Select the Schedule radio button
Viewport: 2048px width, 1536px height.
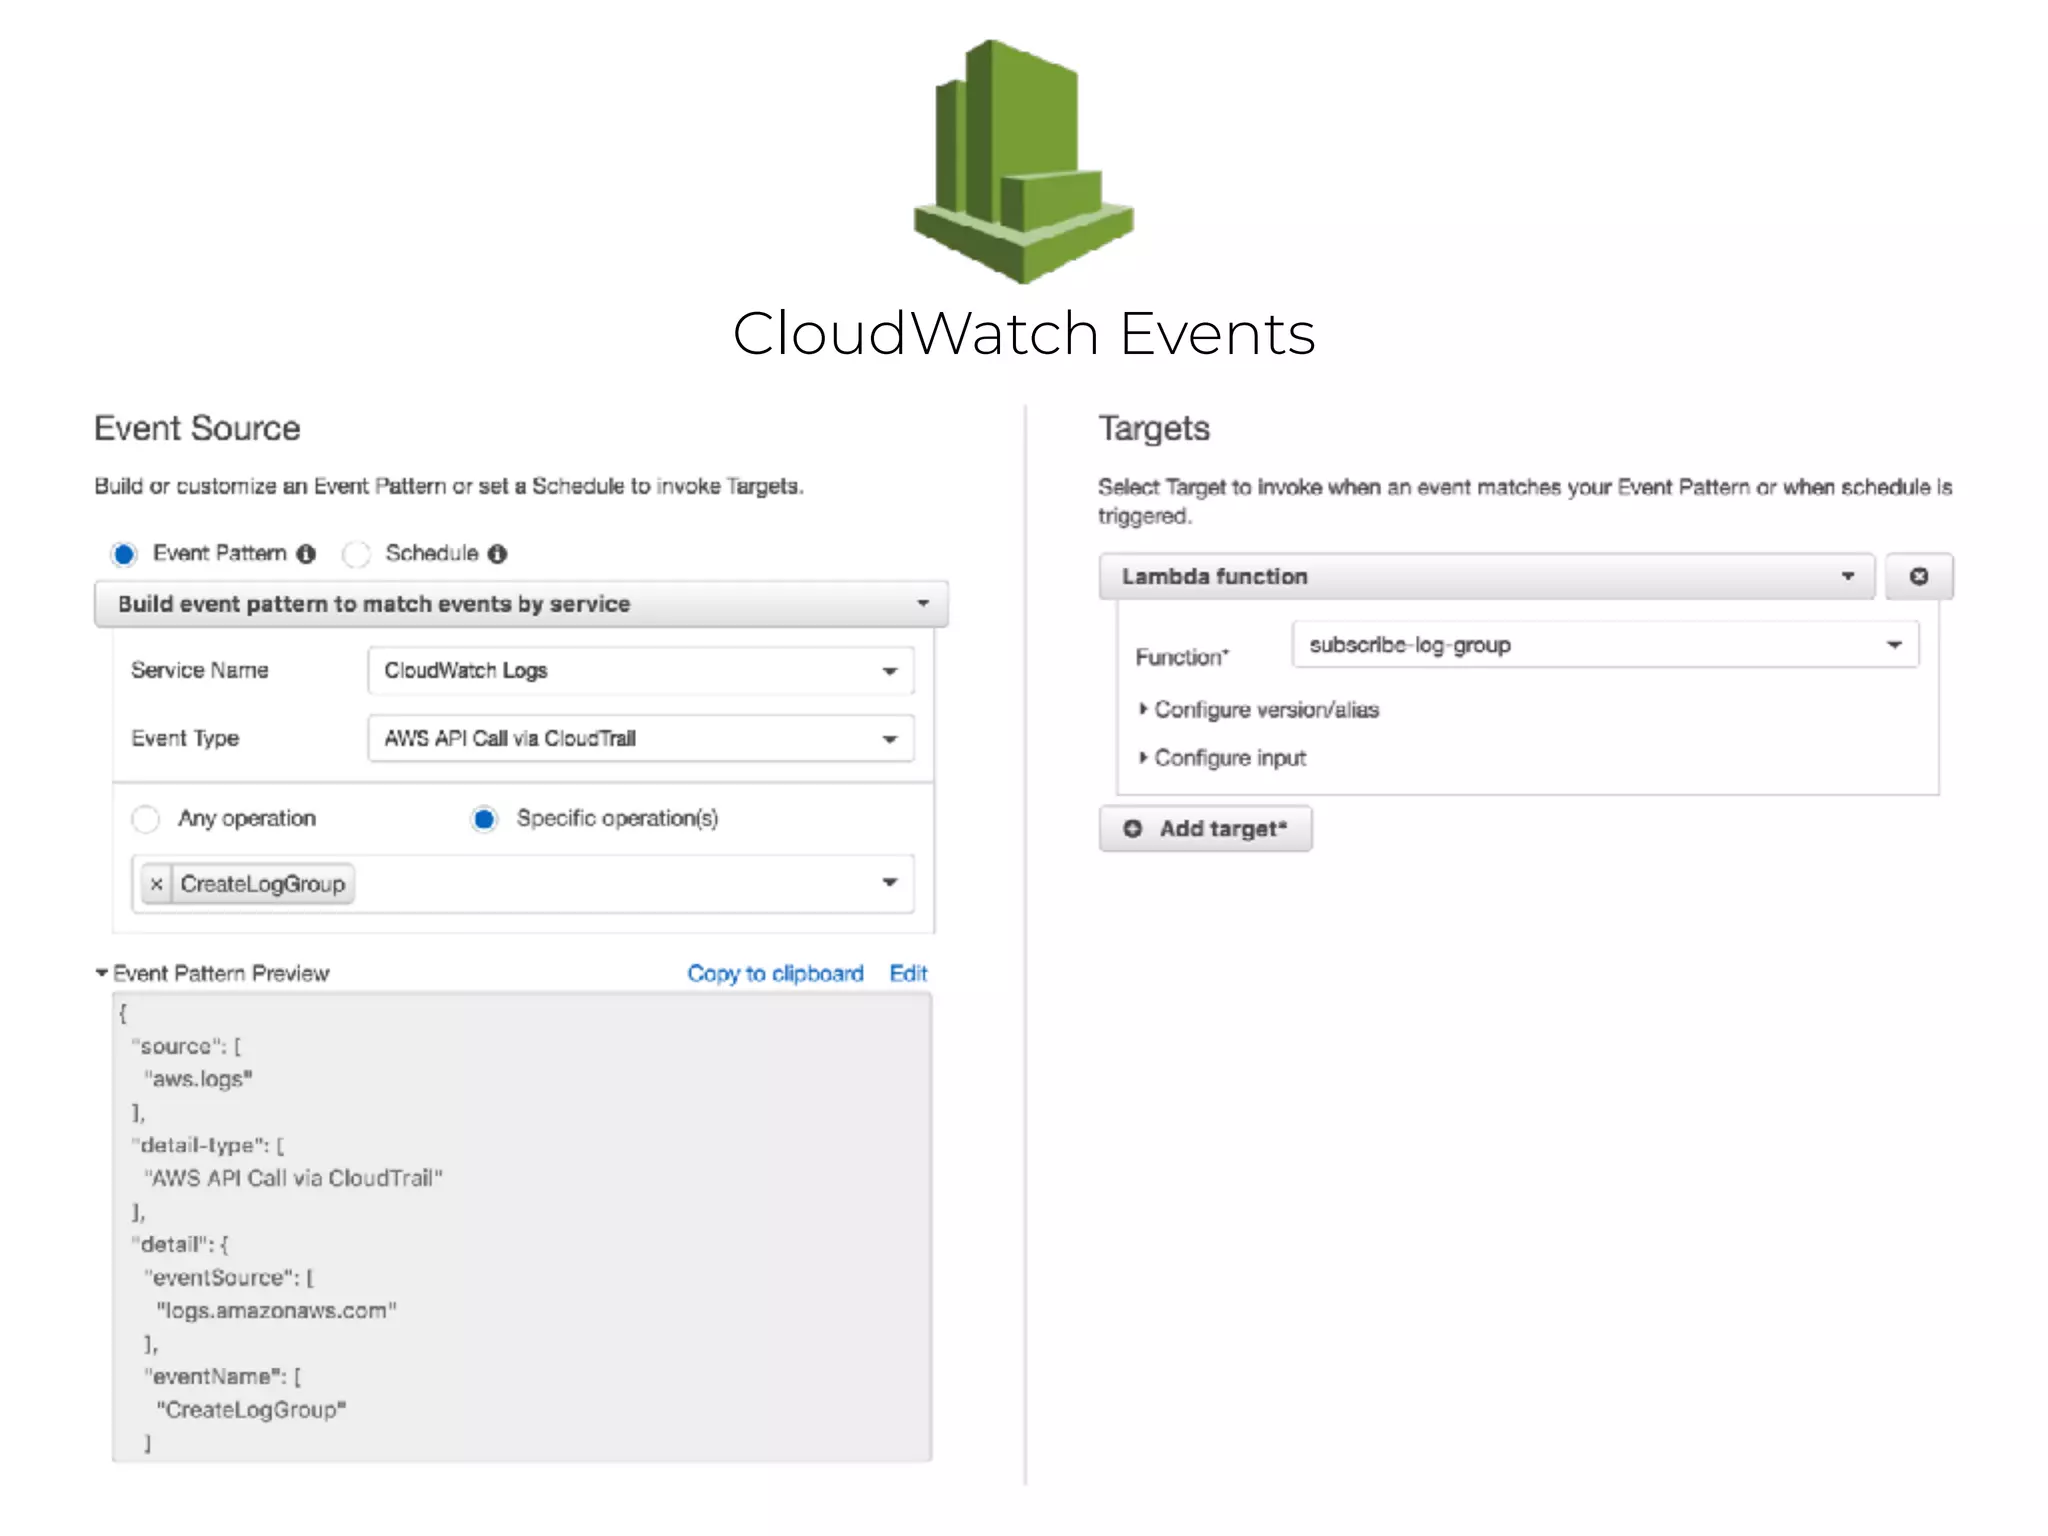356,554
